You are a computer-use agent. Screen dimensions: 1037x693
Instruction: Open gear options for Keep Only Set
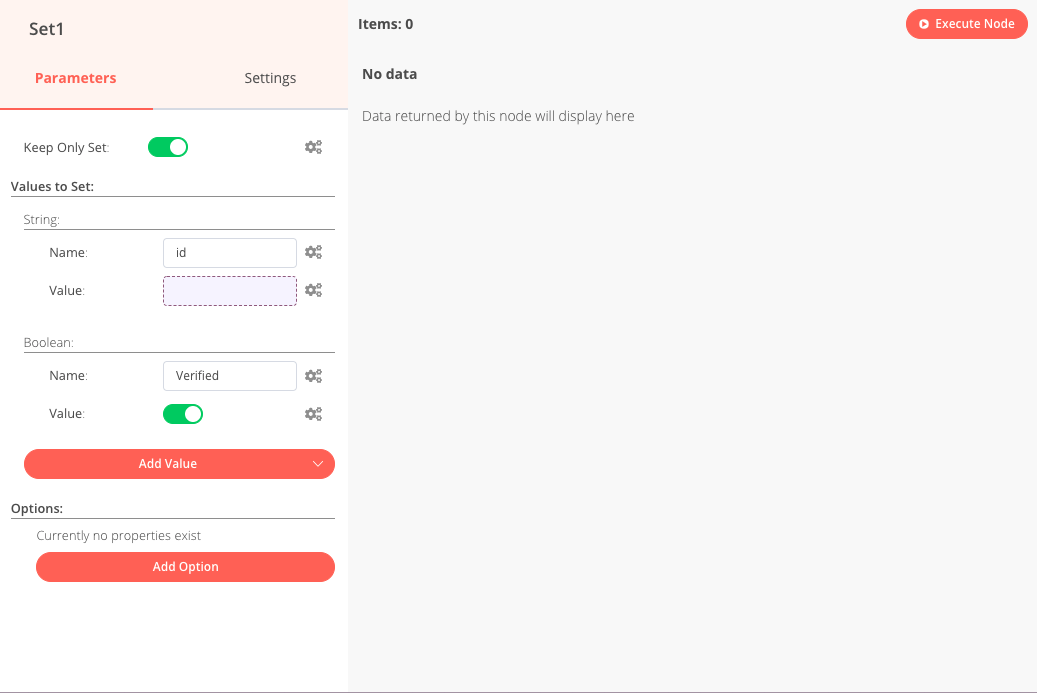pyautogui.click(x=313, y=148)
